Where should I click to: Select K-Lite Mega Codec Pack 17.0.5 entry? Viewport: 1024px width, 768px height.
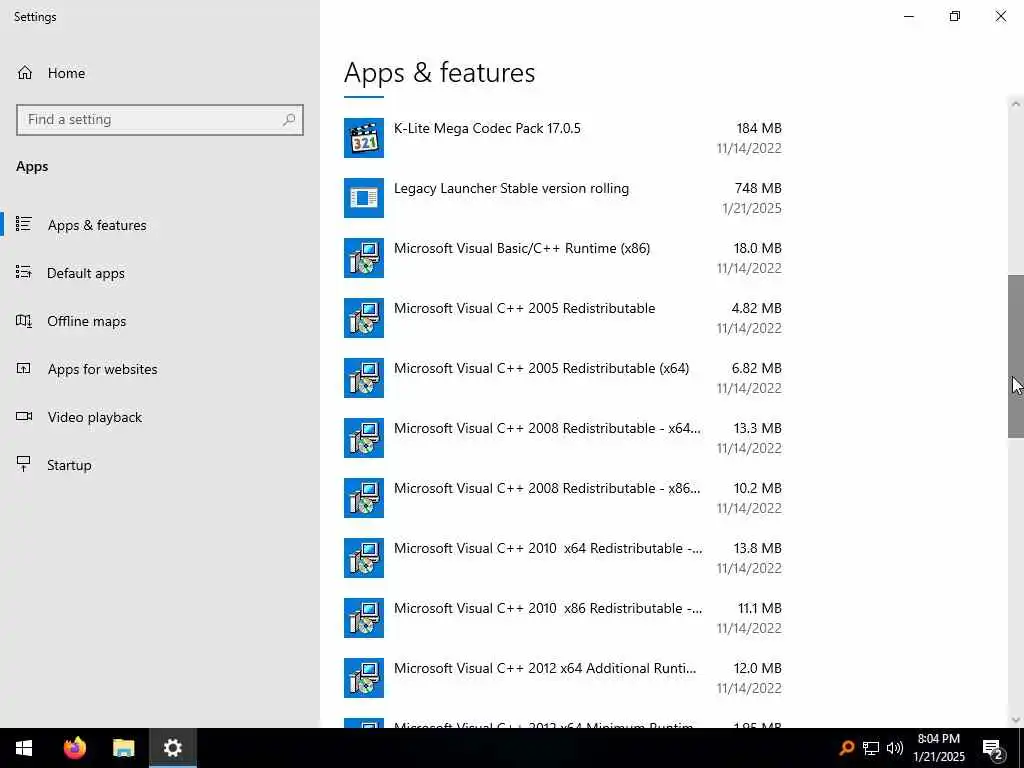coord(563,138)
